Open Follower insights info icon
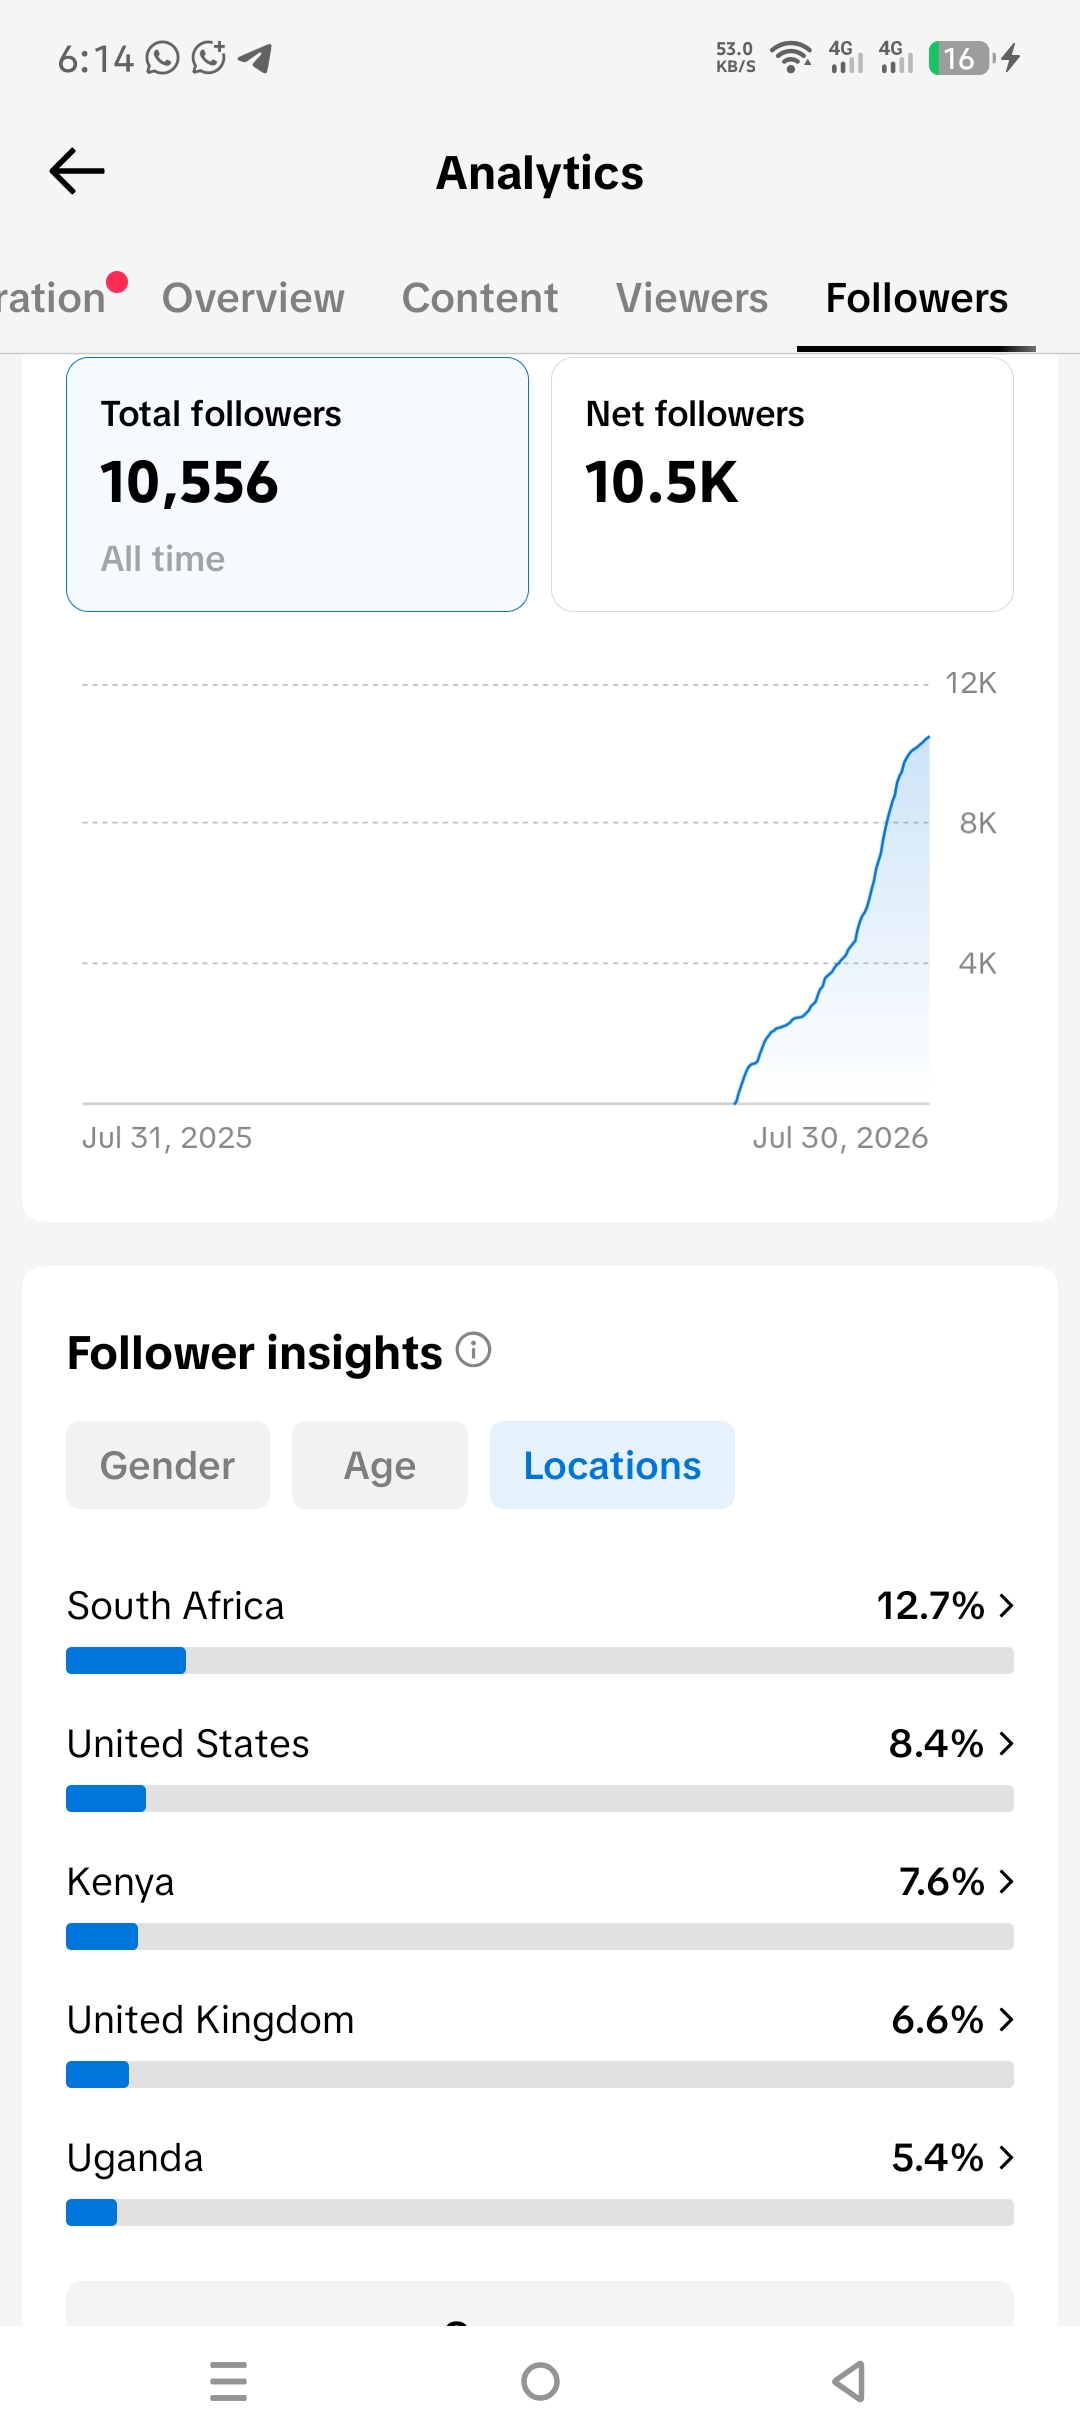This screenshot has width=1080, height=2436. (x=473, y=1350)
